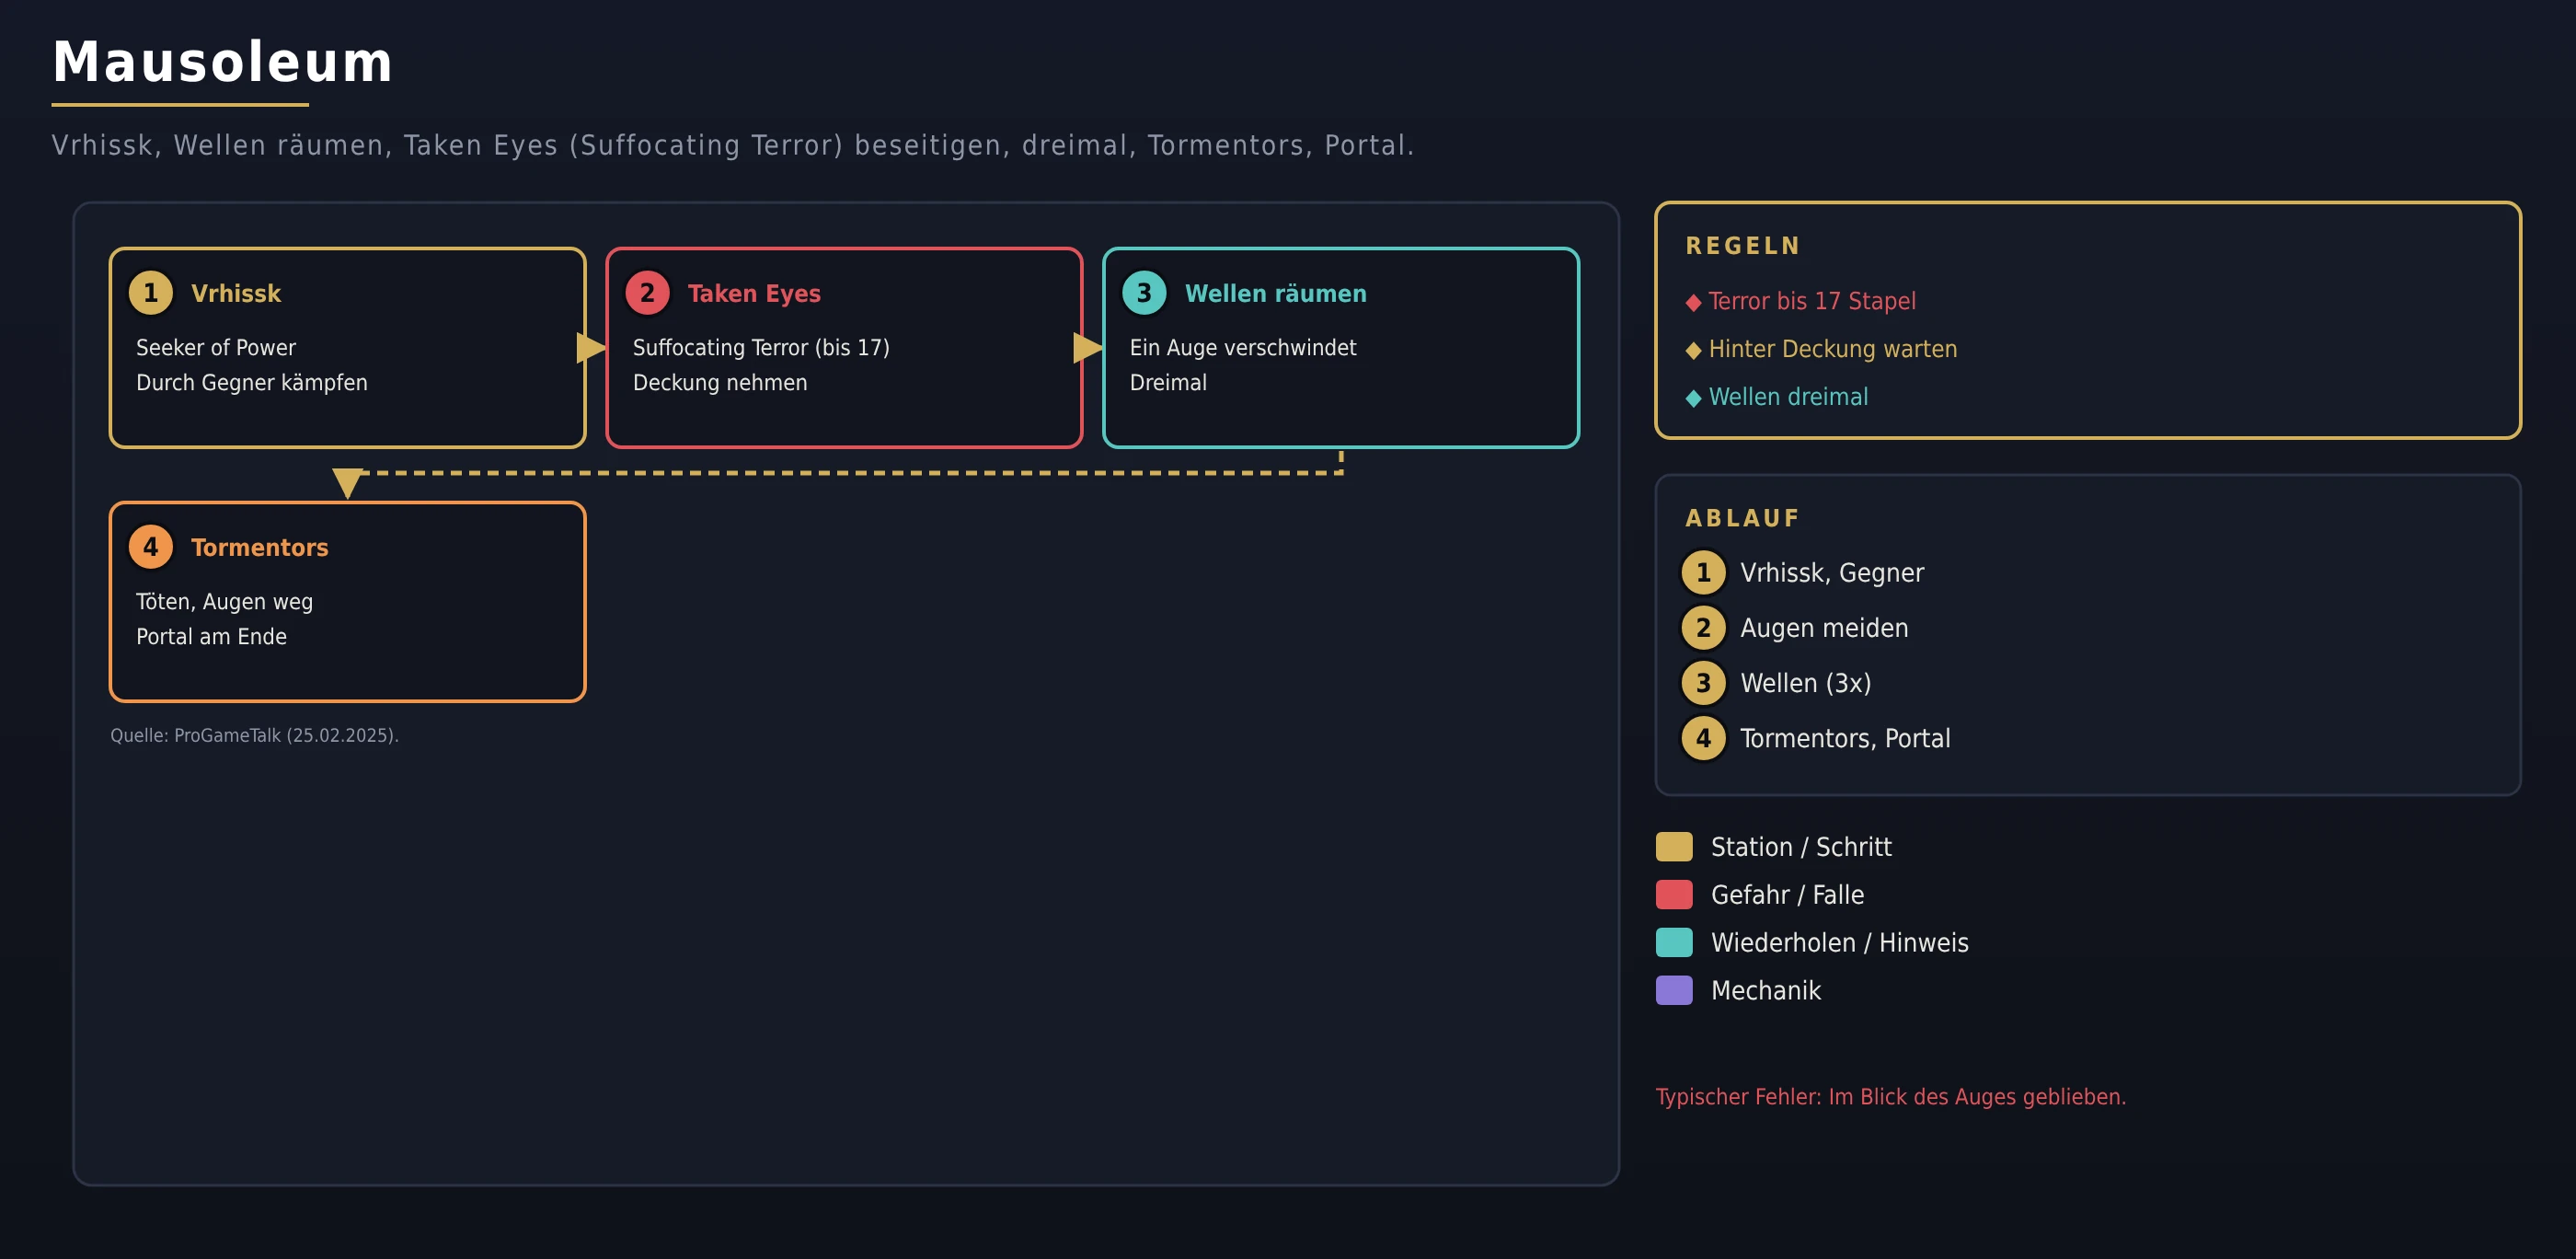Click the Ablauf step 3 badge beside Wellen (3x)
The width and height of the screenshot is (2576, 1259).
point(1704,683)
